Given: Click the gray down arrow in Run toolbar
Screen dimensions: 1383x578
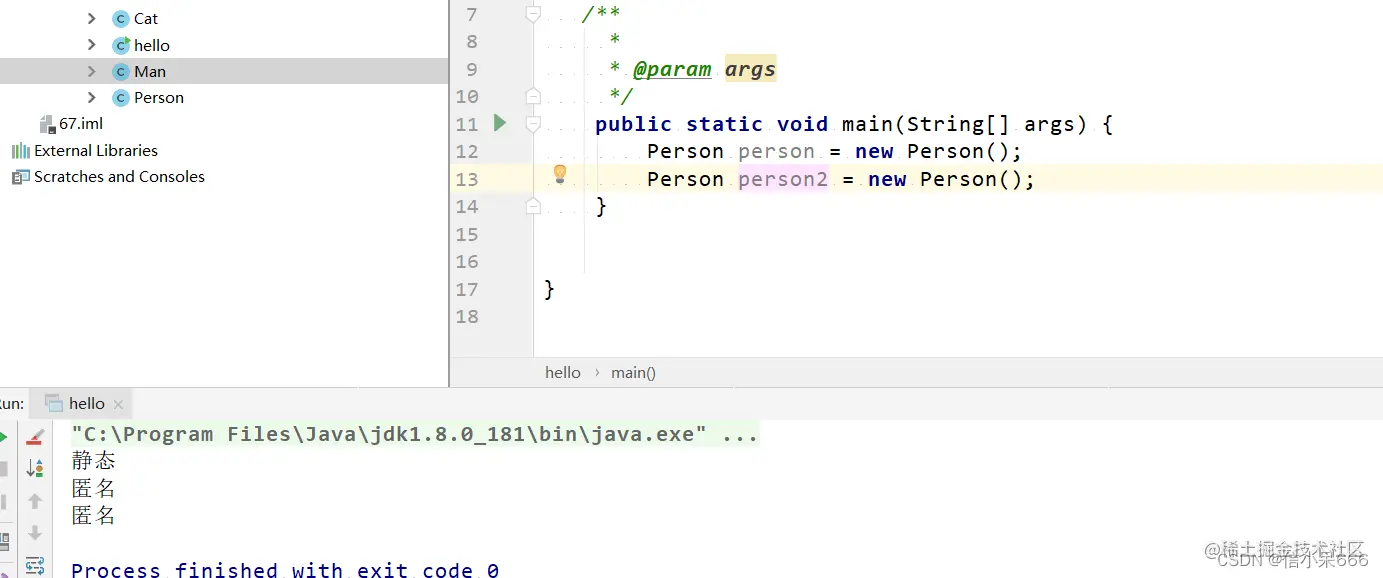Looking at the screenshot, I should coord(35,532).
